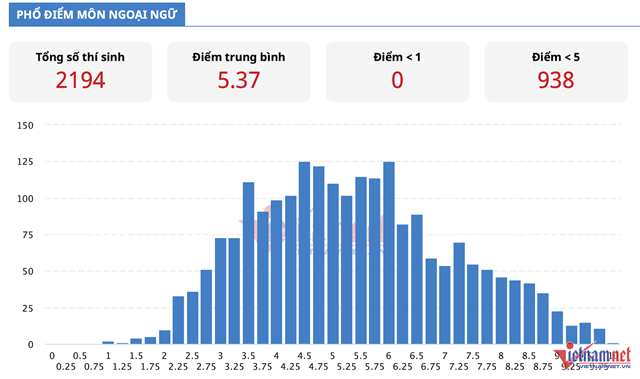Click the x-axis label 0.25
This screenshot has width=640, height=379.
tap(65, 367)
